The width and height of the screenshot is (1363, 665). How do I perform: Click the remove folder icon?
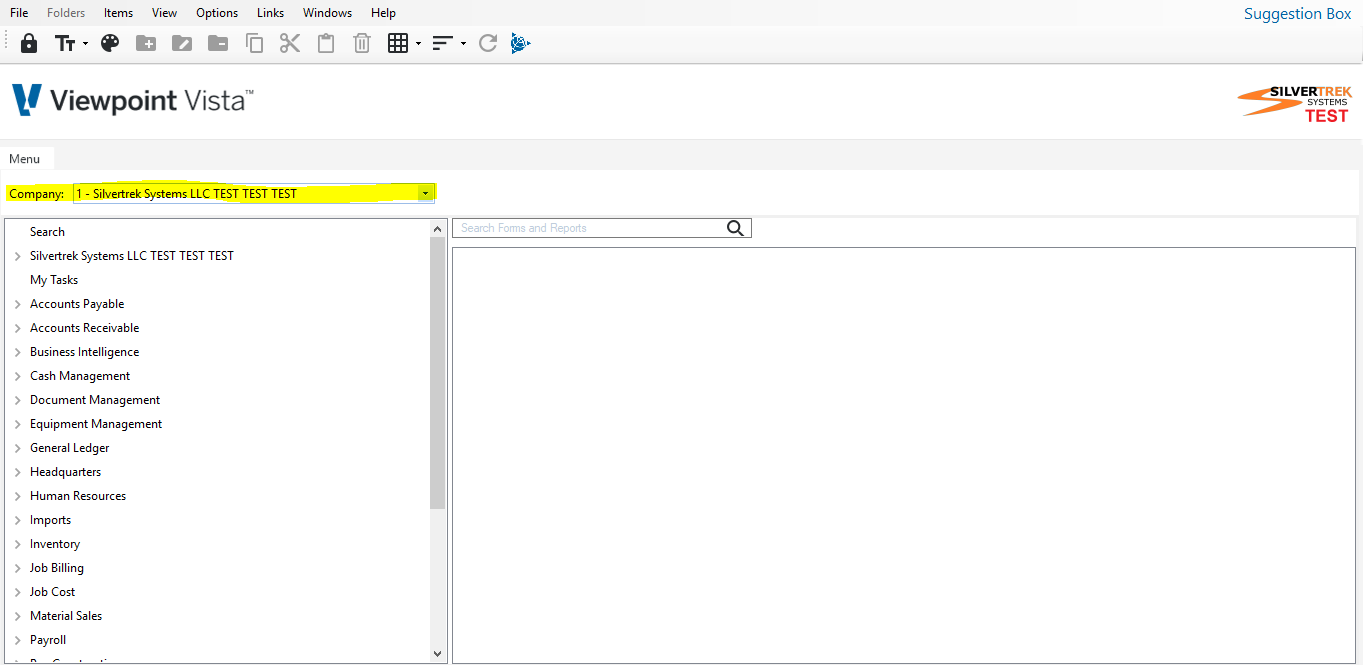218,43
